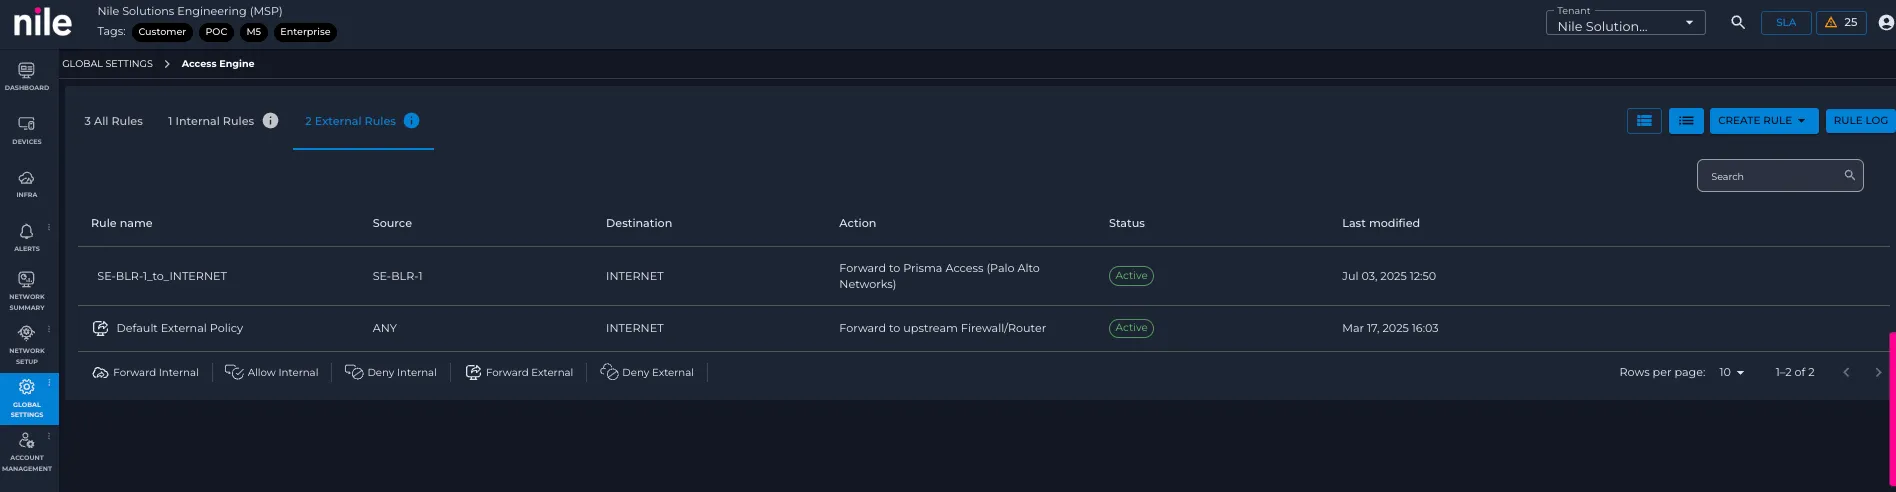Expand the Tenant dropdown
Image resolution: width=1896 pixels, height=492 pixels.
point(1626,23)
